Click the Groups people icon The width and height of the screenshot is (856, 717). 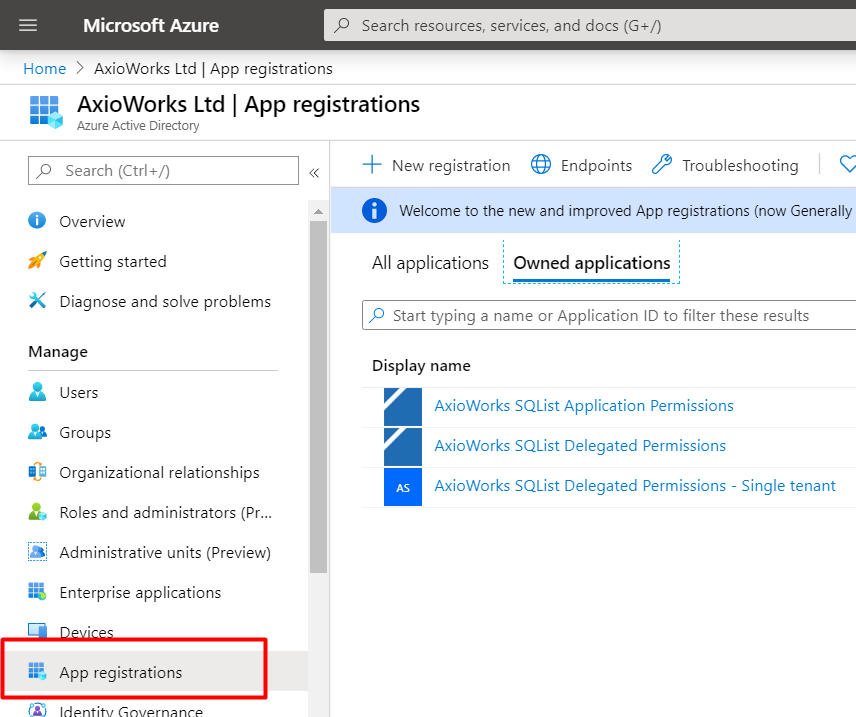pos(37,432)
